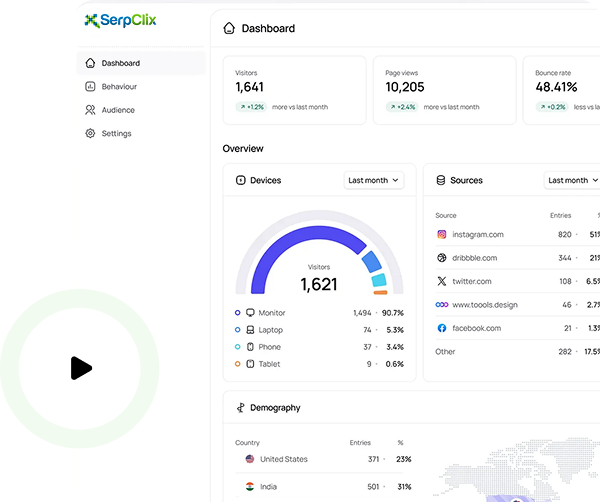Click the Overview section heading

tap(243, 148)
